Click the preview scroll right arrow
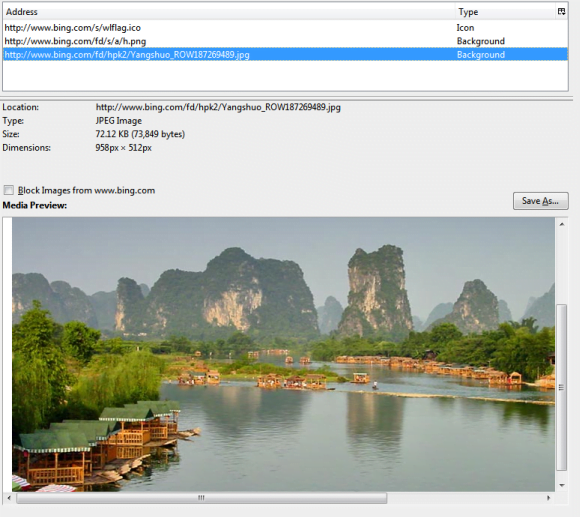This screenshot has height=517, width=580. point(549,498)
